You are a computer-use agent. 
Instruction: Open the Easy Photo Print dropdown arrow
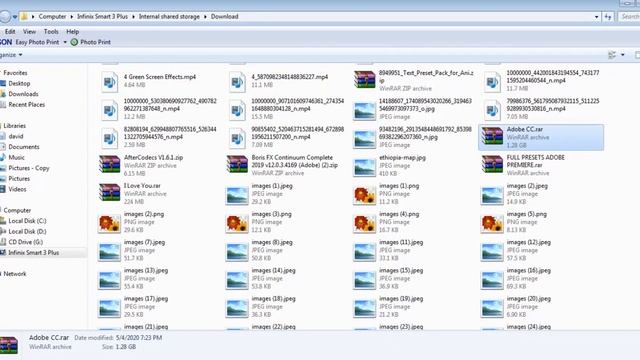[x=65, y=42]
